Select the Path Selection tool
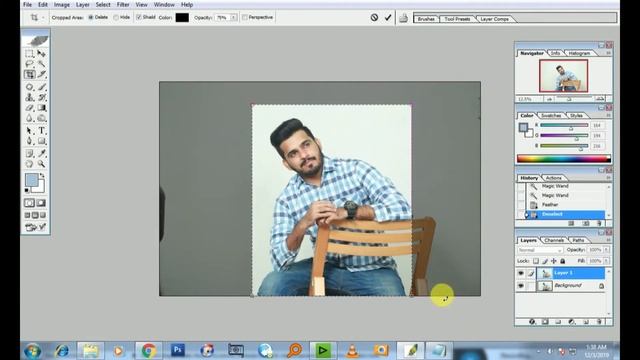This screenshot has width=640, height=360. click(29, 131)
